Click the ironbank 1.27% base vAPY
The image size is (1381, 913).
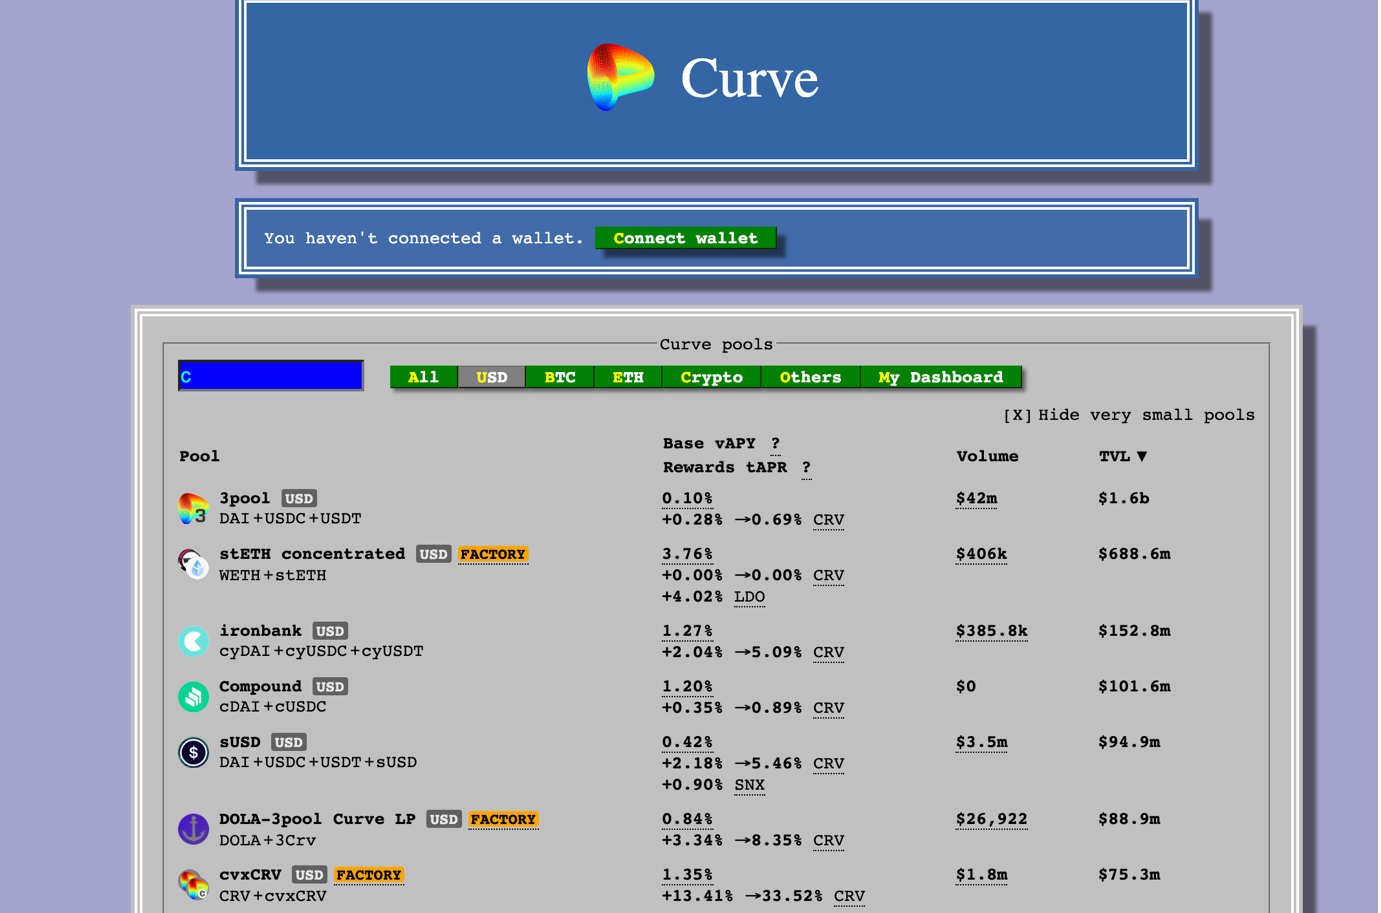point(687,631)
